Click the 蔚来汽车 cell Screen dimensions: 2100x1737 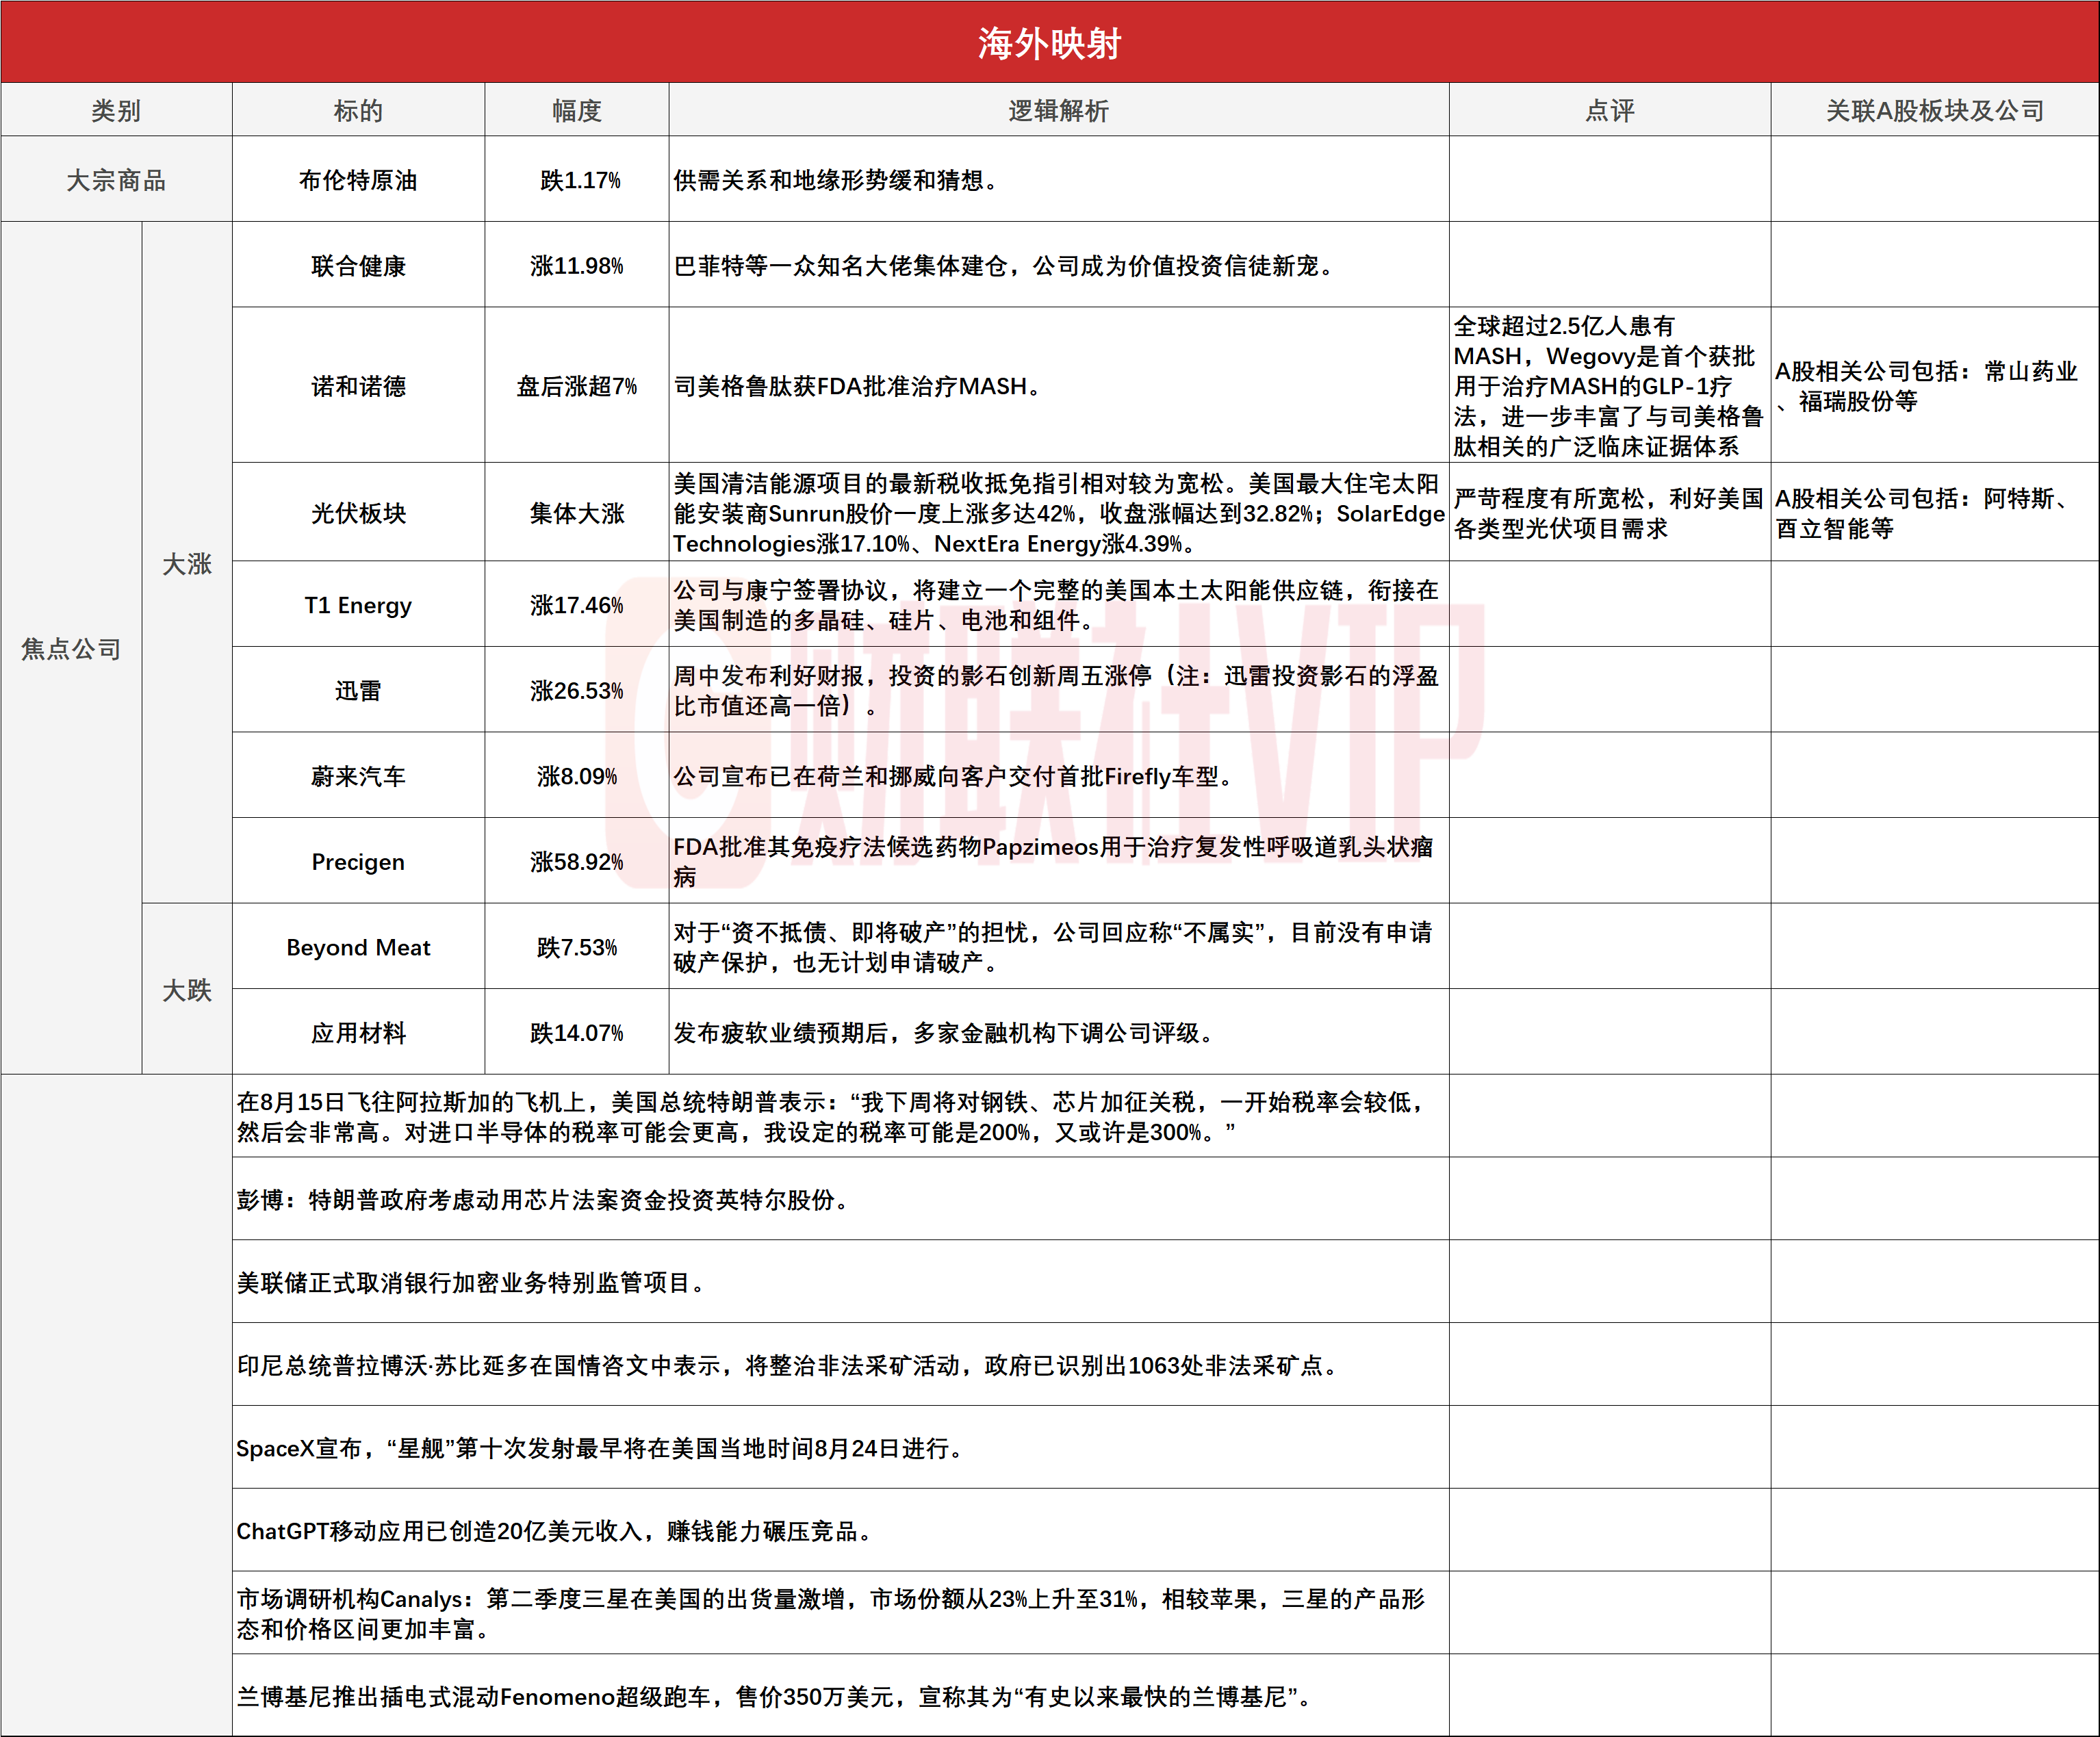[358, 775]
